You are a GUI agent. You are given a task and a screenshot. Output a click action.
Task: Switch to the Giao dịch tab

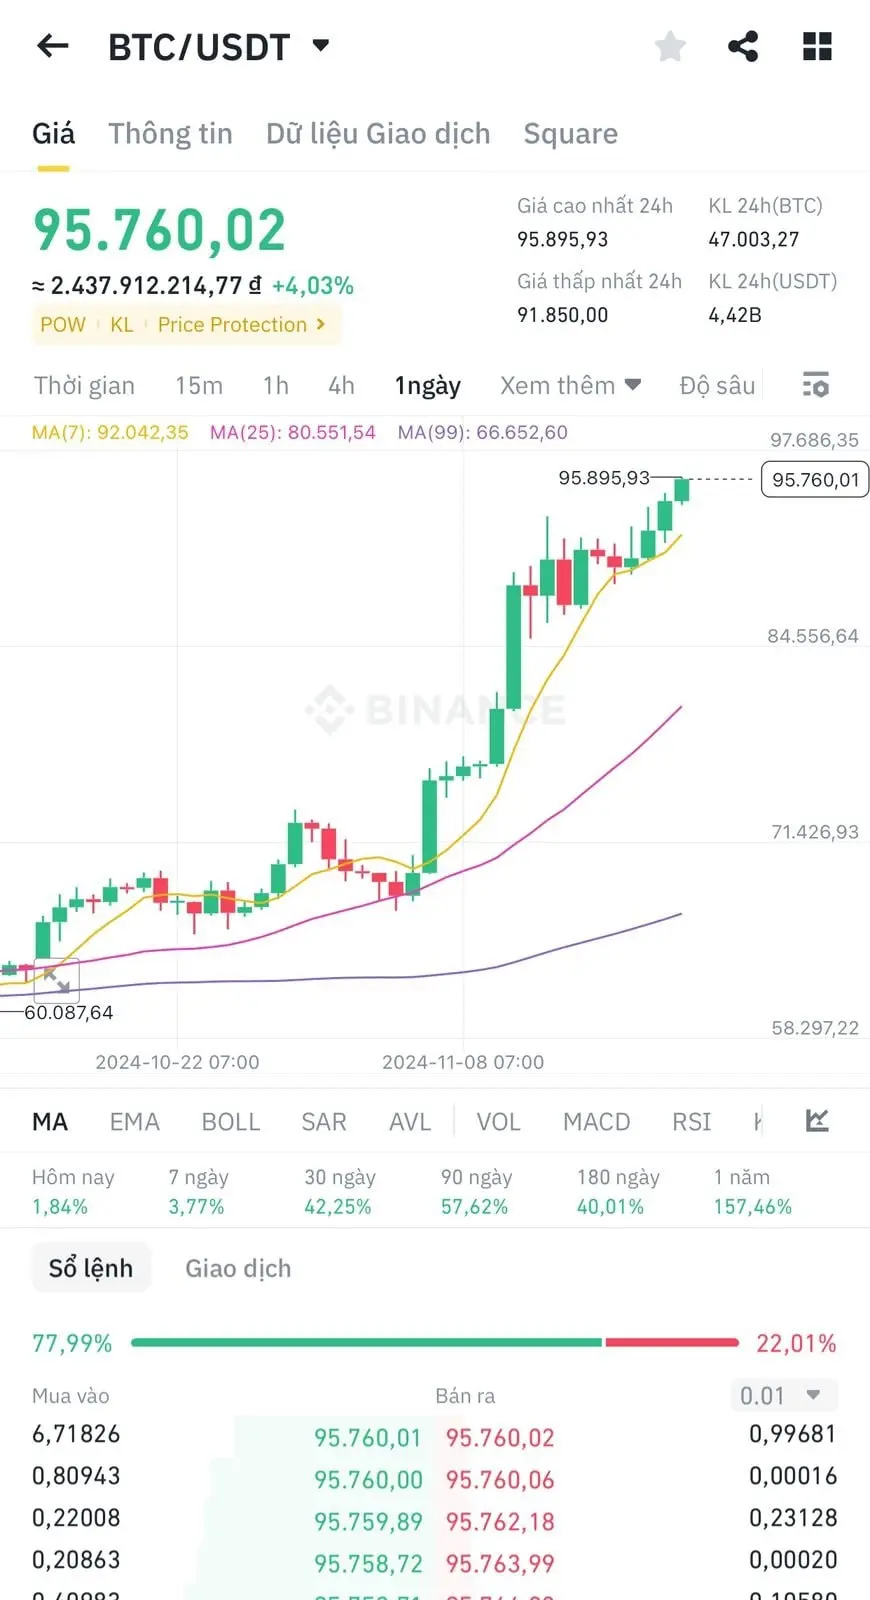coord(238,1268)
